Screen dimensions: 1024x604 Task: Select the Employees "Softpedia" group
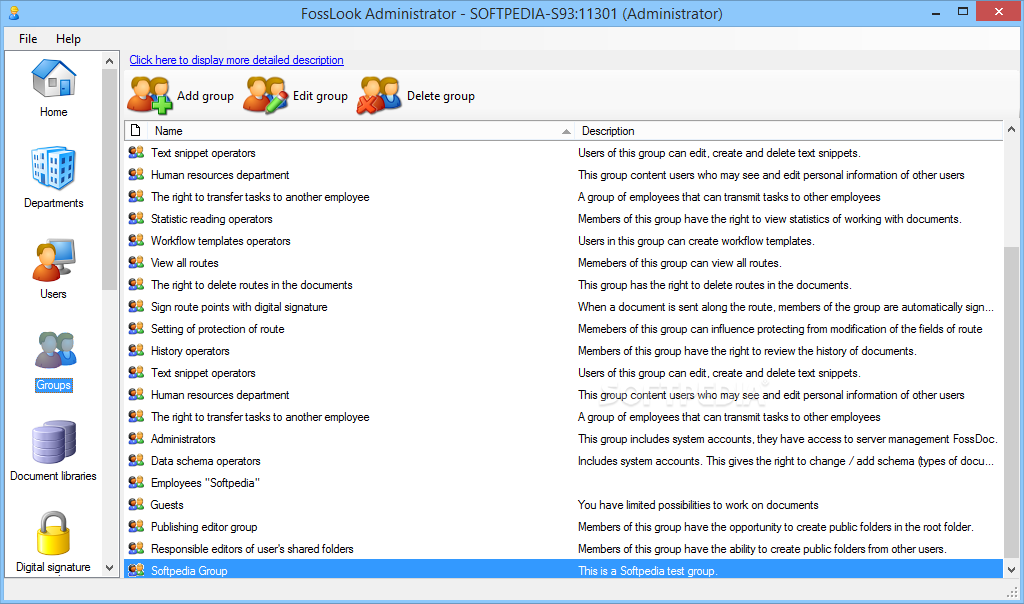tap(564, 483)
